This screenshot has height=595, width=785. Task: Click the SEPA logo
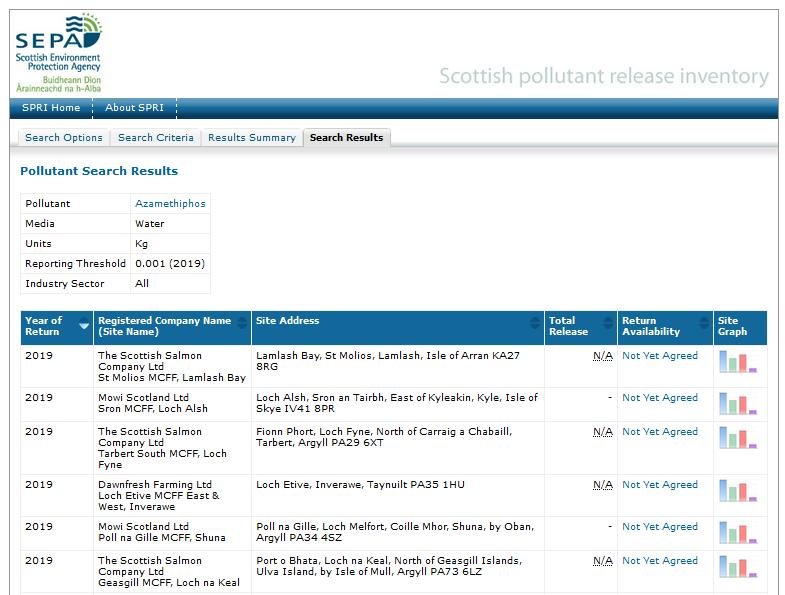point(59,53)
